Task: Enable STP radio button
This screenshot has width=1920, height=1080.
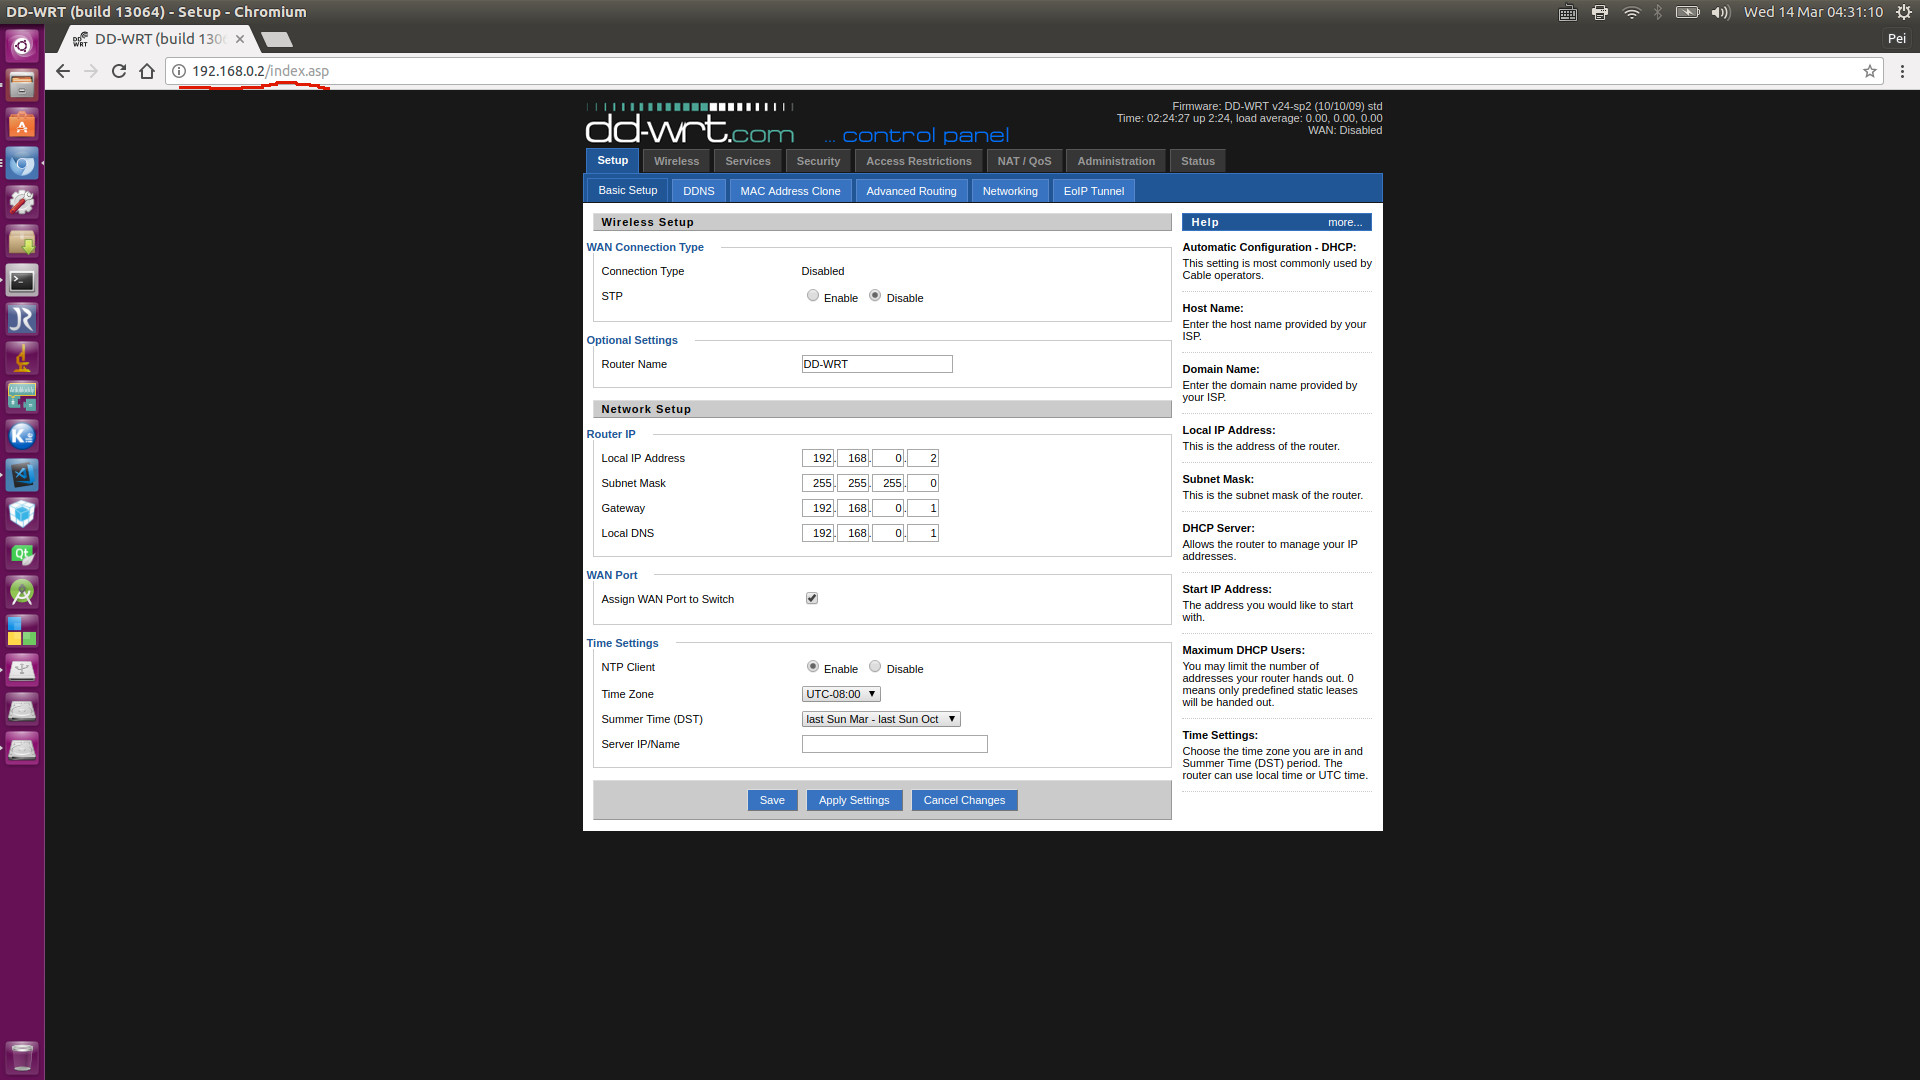Action: point(812,294)
